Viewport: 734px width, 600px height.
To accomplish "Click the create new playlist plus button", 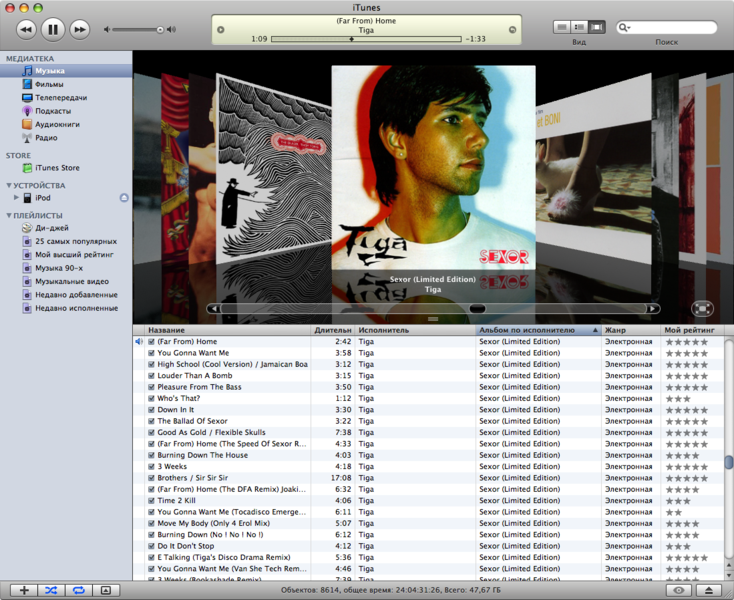I will (x=24, y=590).
